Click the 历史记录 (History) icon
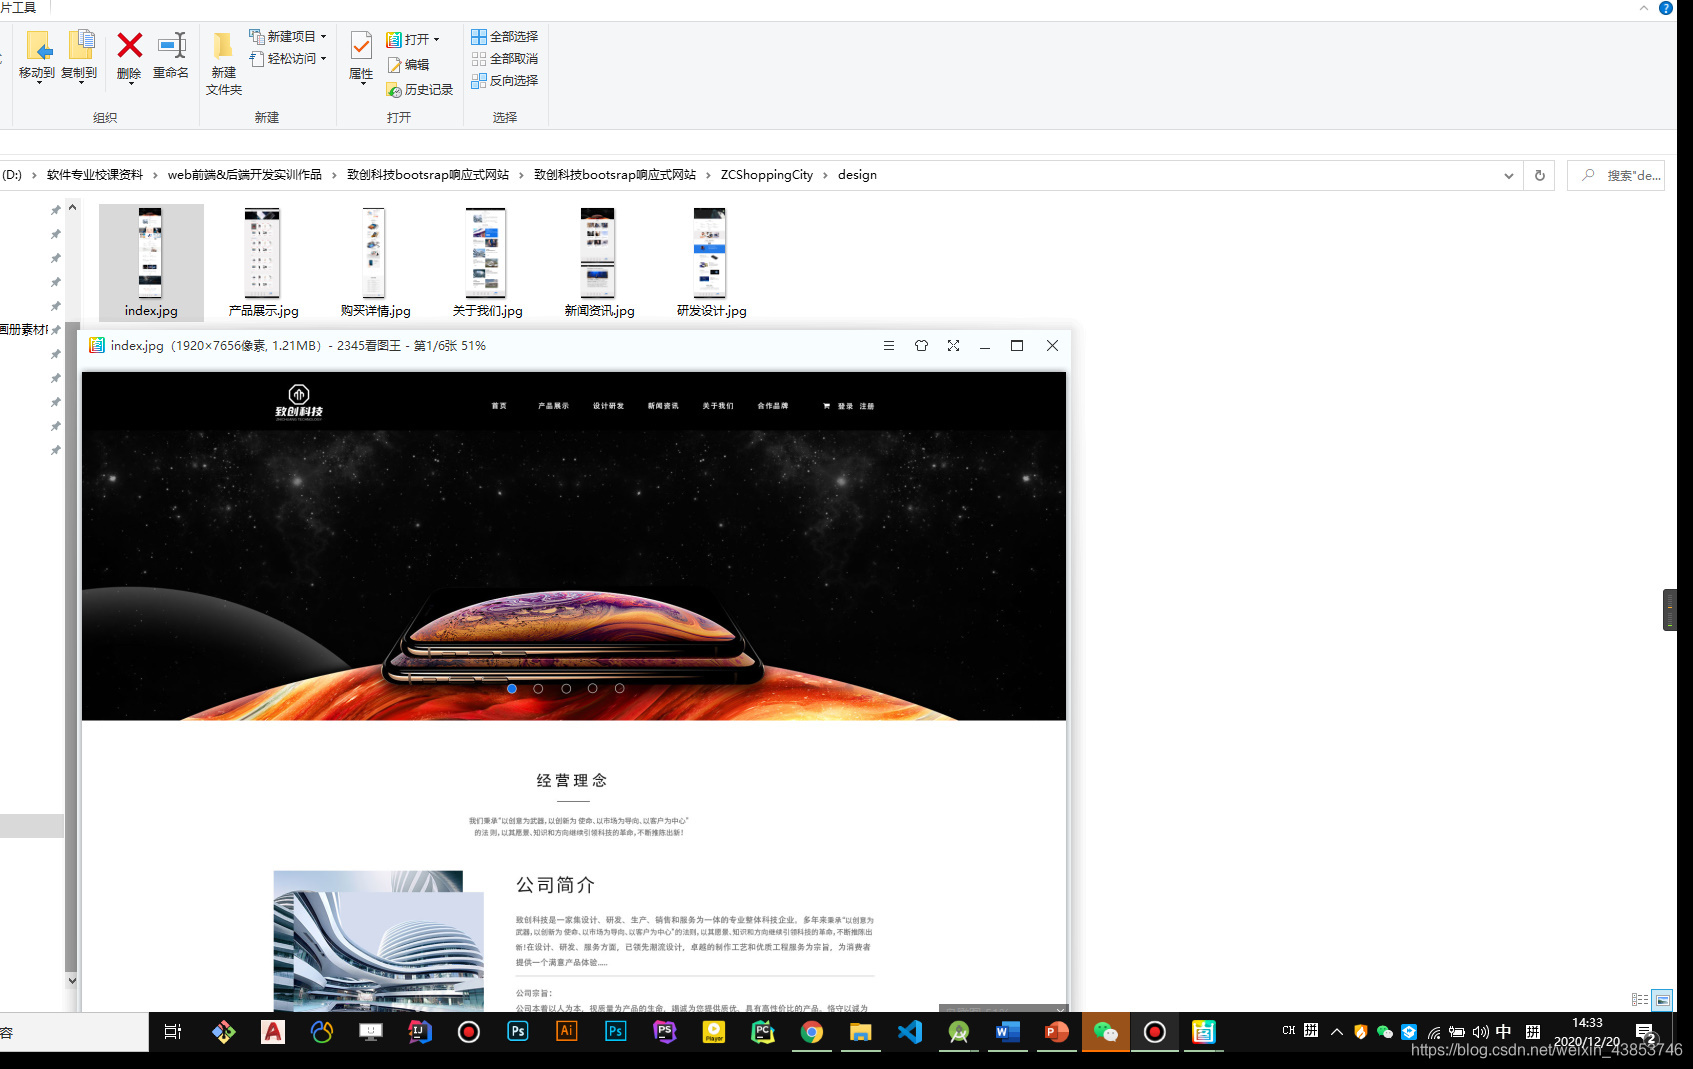1693x1069 pixels. point(420,89)
